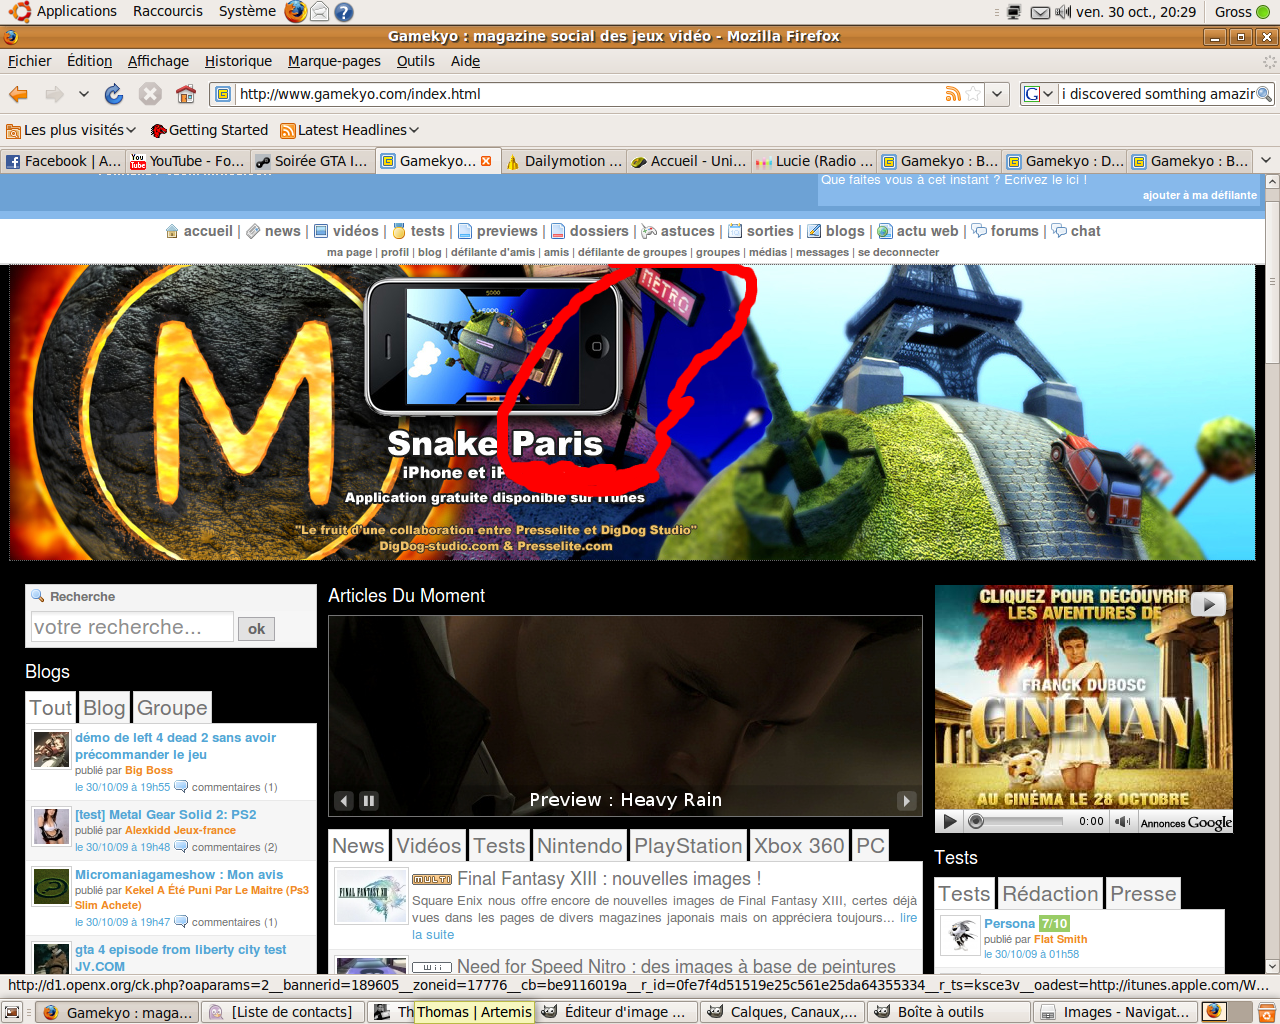Click the ok search button
The height and width of the screenshot is (1024, 1280).
pyautogui.click(x=257, y=628)
